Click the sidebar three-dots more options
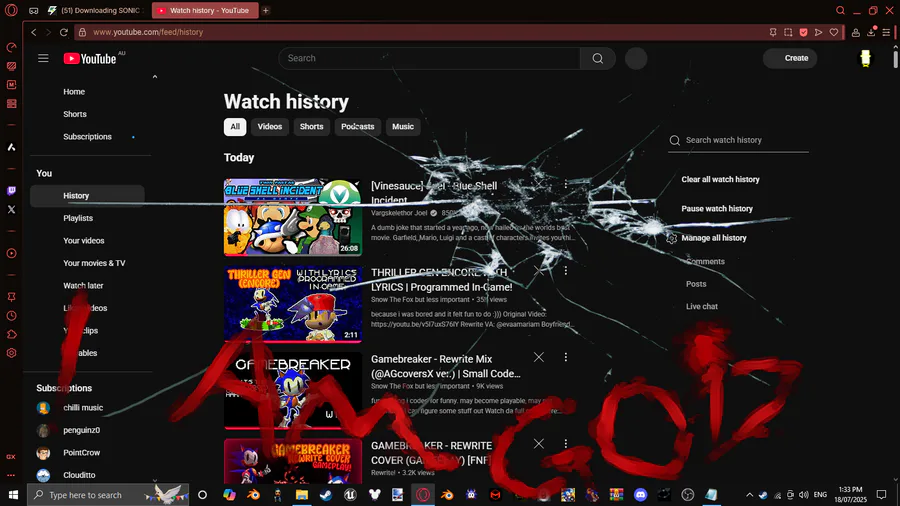The image size is (900, 506). click(x=11, y=475)
